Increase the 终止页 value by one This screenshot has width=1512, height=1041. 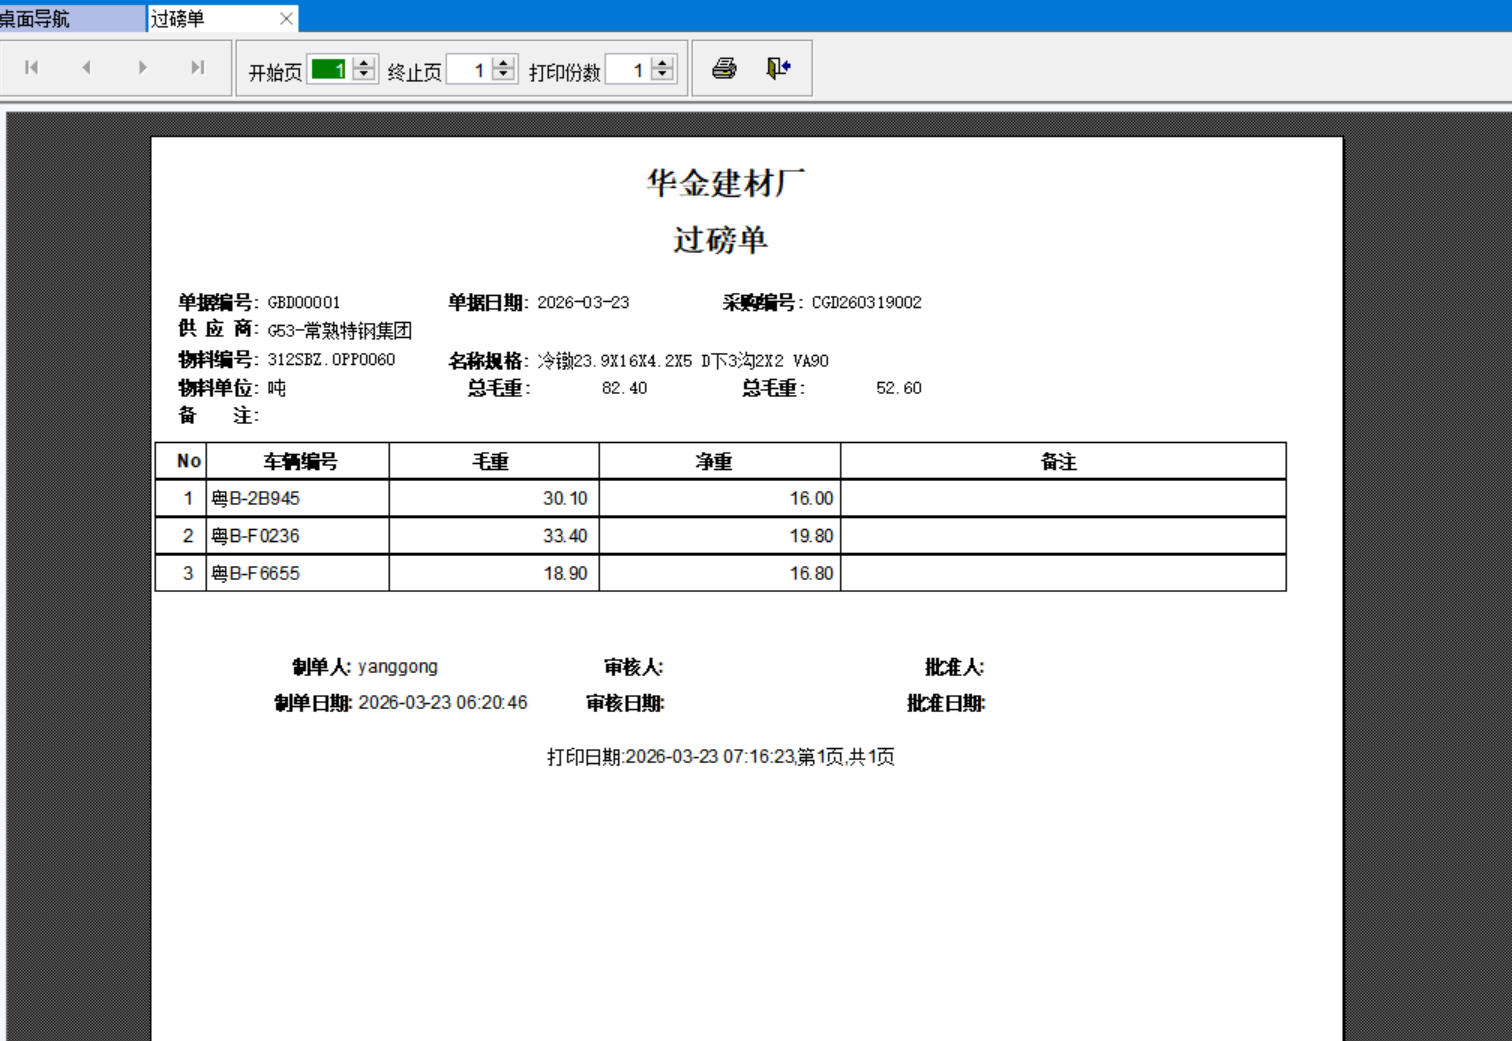[x=504, y=63]
